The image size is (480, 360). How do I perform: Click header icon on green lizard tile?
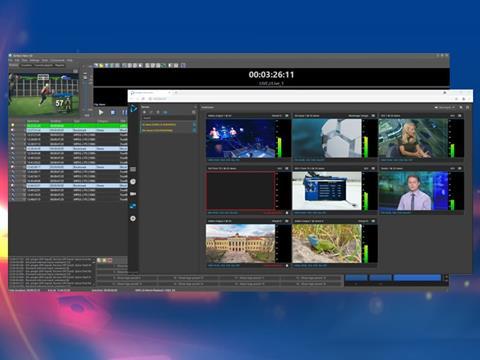pyautogui.click(x=373, y=221)
